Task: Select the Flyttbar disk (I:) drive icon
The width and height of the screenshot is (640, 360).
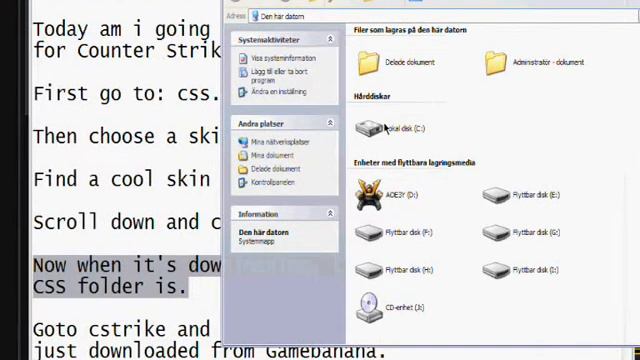Action: tap(496, 270)
